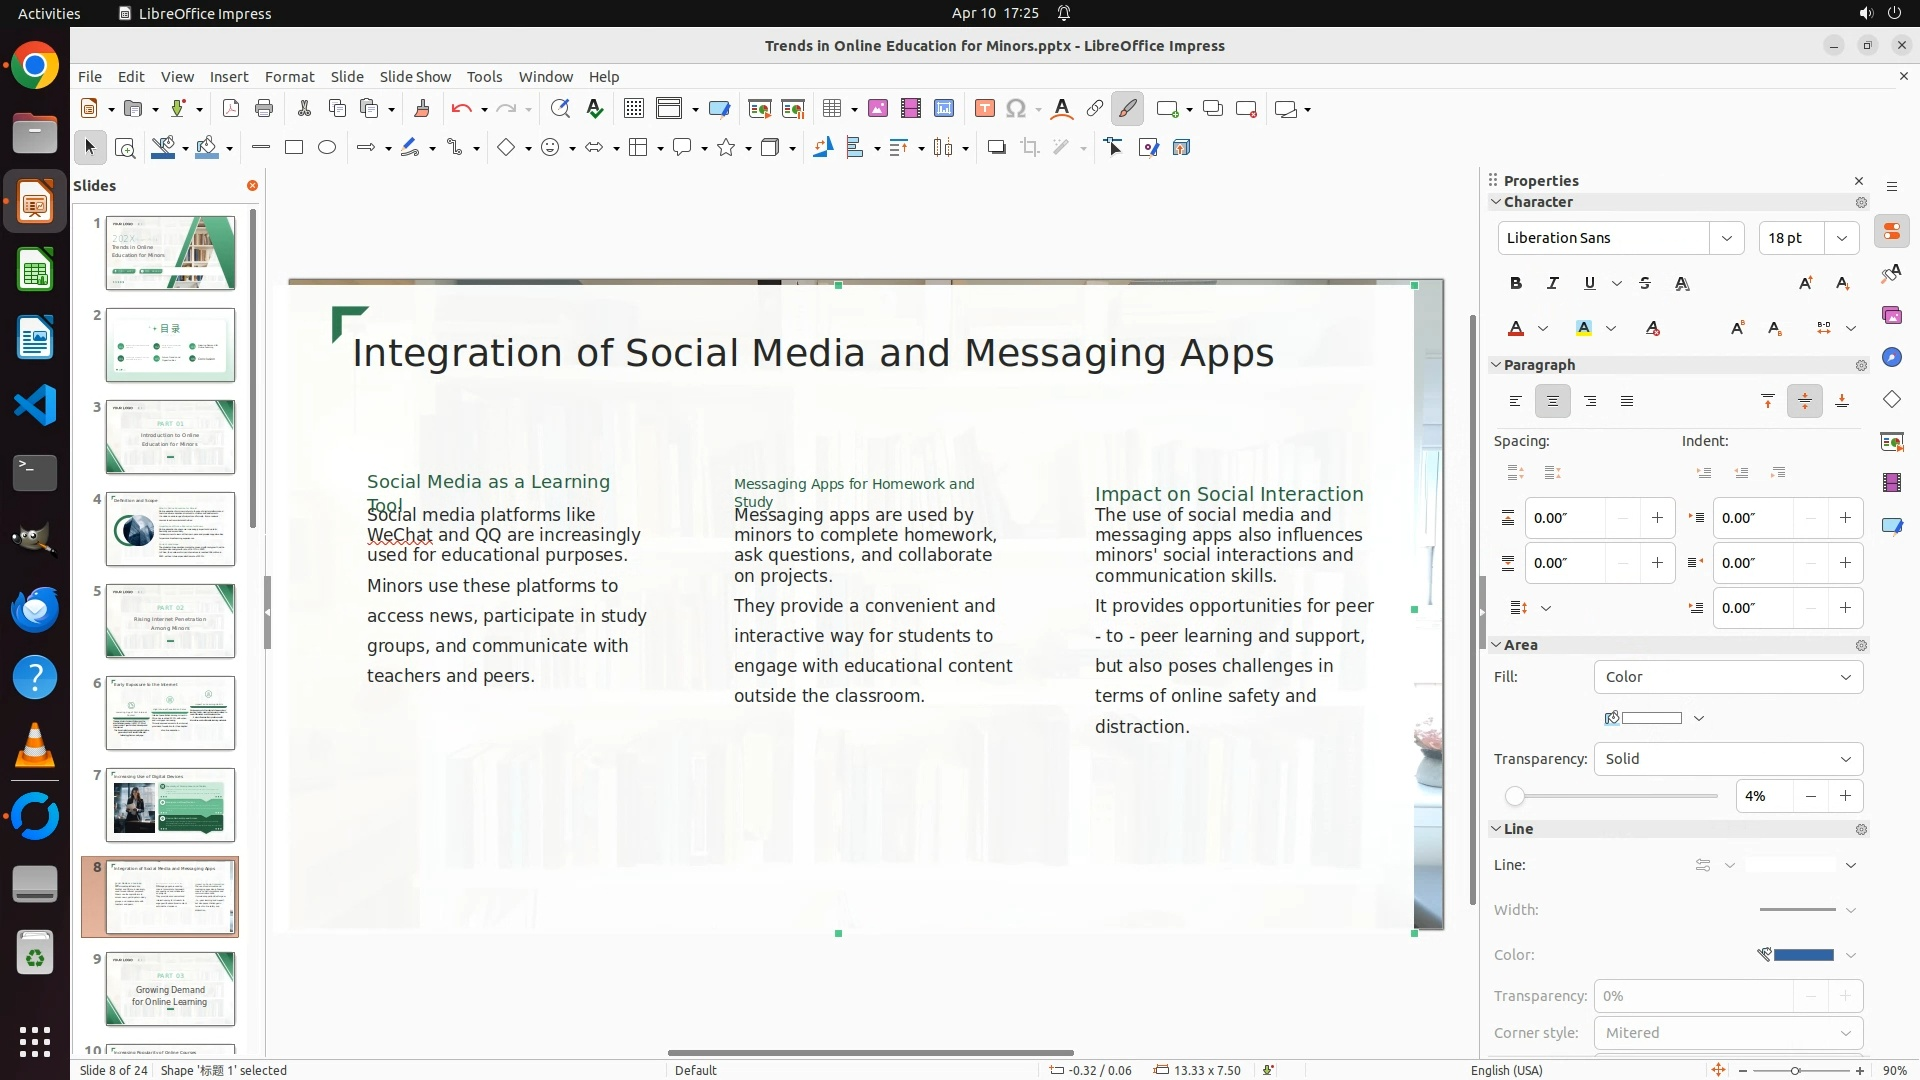Click the Shadow toolbar icon

(x=996, y=148)
